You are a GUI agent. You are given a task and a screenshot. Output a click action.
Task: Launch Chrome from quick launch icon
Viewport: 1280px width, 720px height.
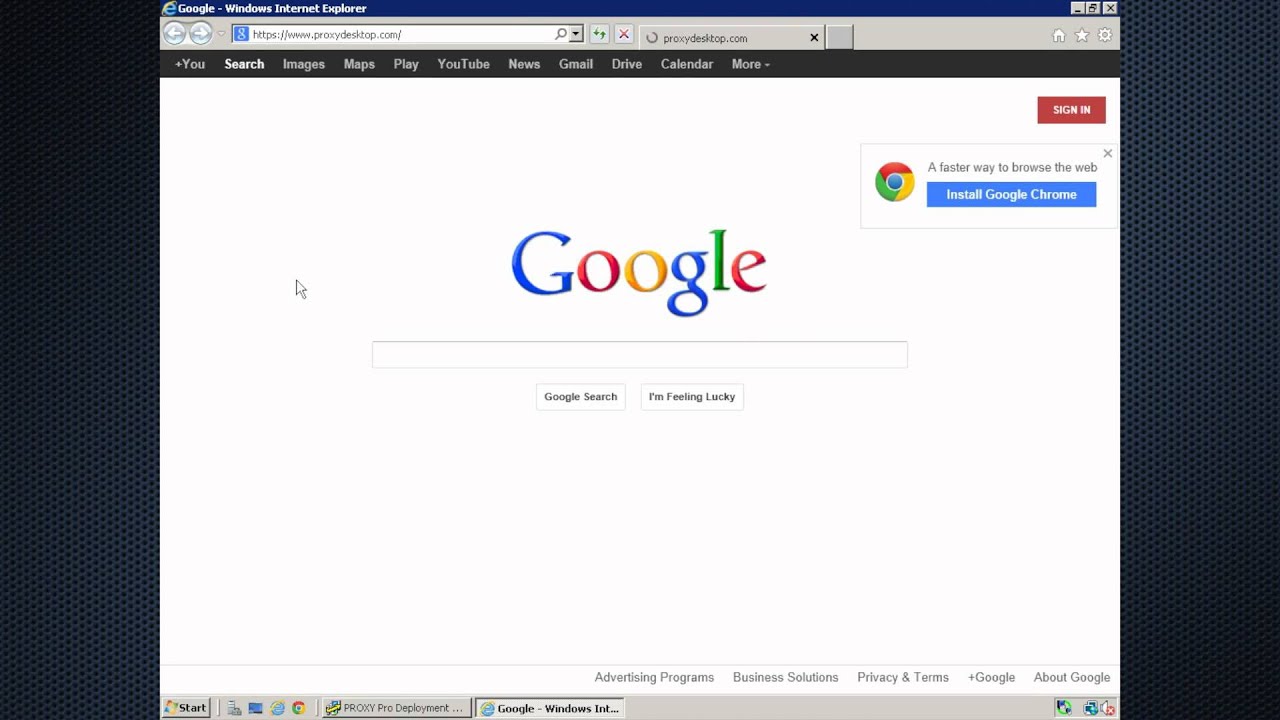(298, 708)
